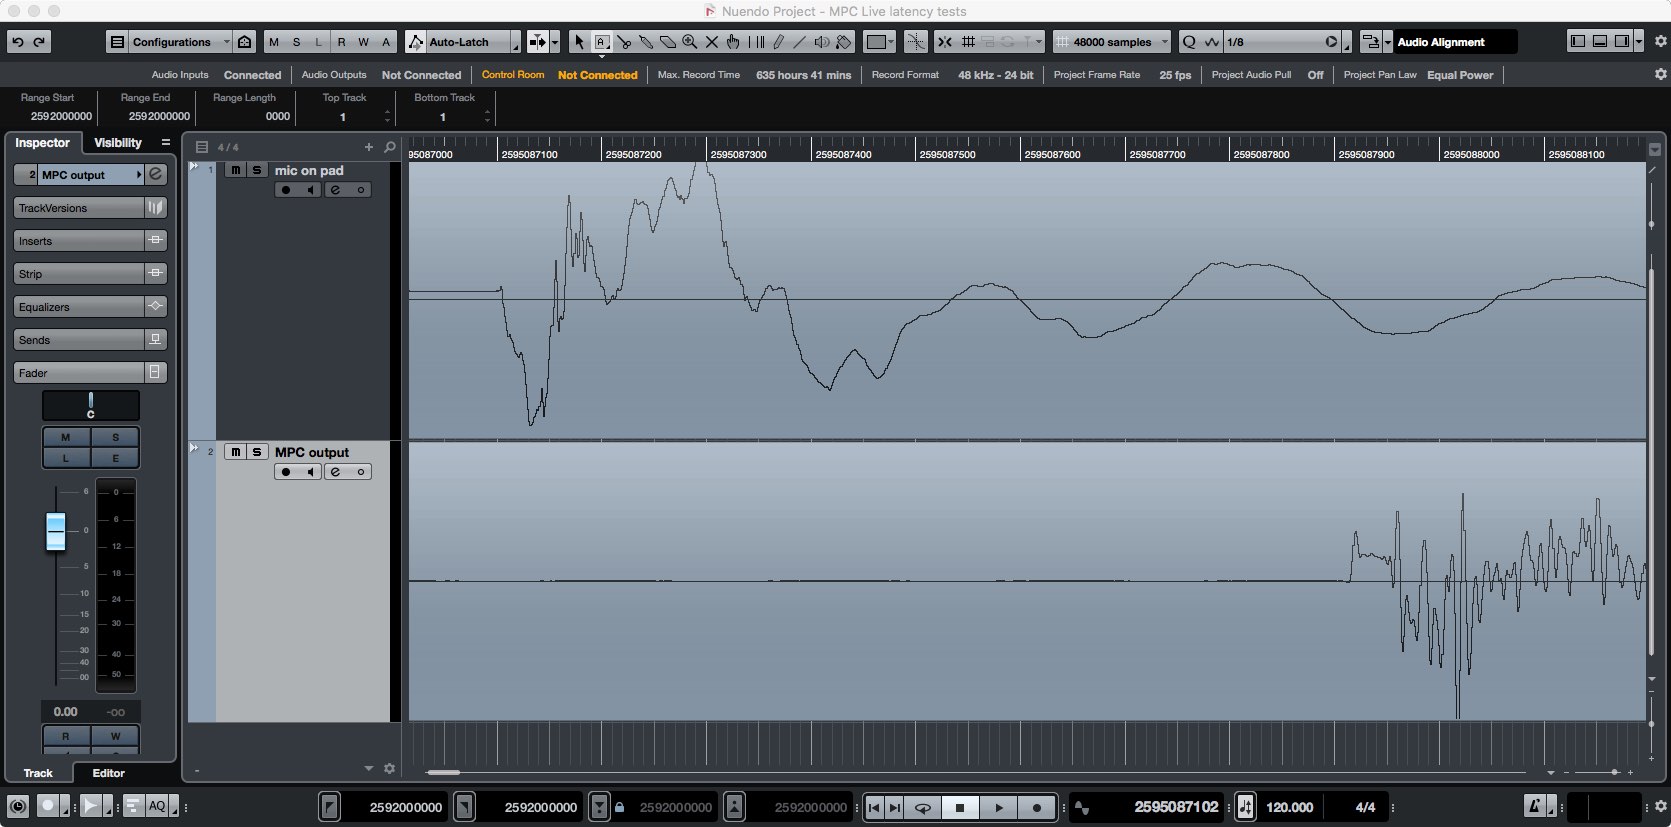The image size is (1671, 827).
Task: Select the Erase tool
Action: click(x=668, y=42)
